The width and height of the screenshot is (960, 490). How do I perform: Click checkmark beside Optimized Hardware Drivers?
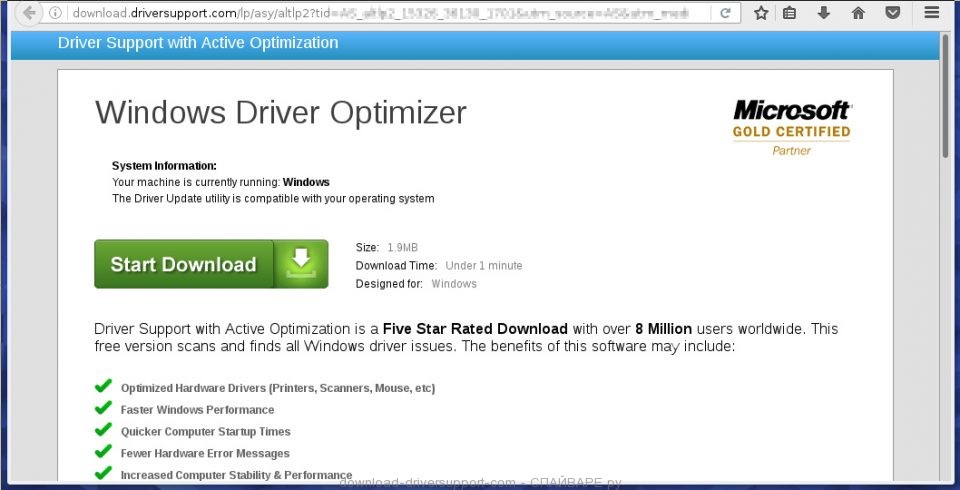[102, 386]
